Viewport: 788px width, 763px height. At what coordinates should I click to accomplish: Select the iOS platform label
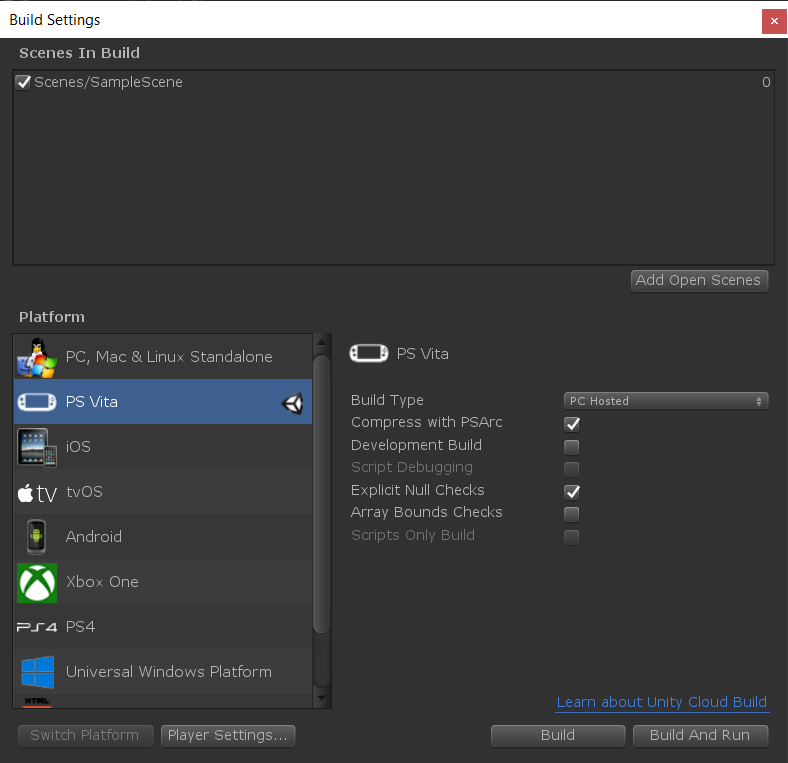(78, 447)
